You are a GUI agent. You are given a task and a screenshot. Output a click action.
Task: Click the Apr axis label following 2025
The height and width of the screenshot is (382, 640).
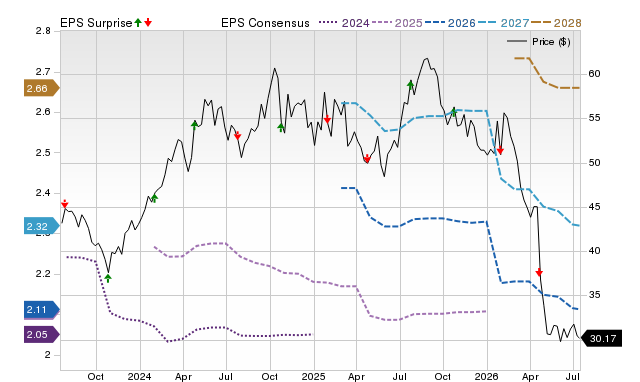[356, 376]
